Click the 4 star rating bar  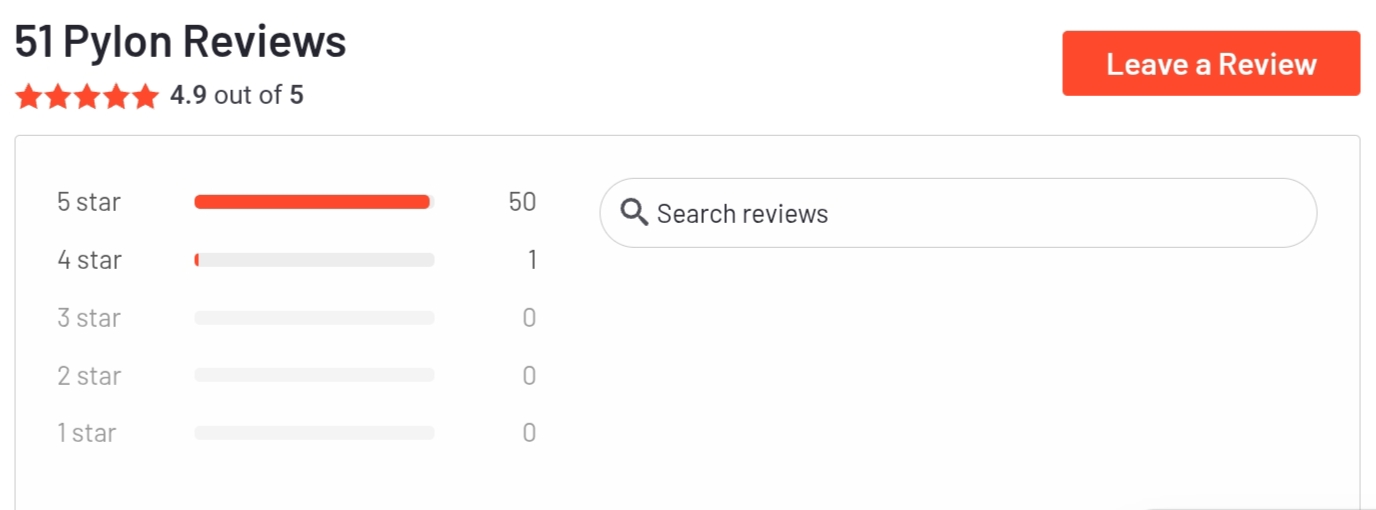click(314, 260)
